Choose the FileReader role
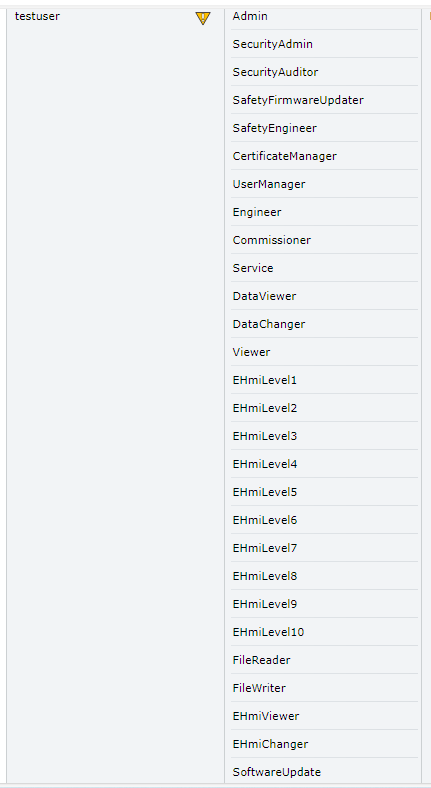This screenshot has height=788, width=431. point(261,660)
